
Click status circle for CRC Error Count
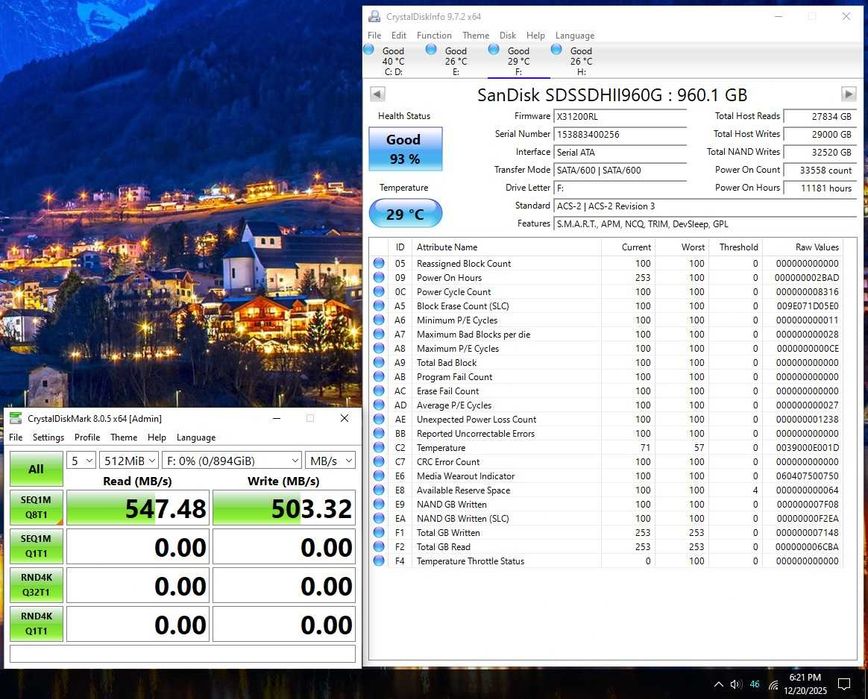tap(379, 462)
